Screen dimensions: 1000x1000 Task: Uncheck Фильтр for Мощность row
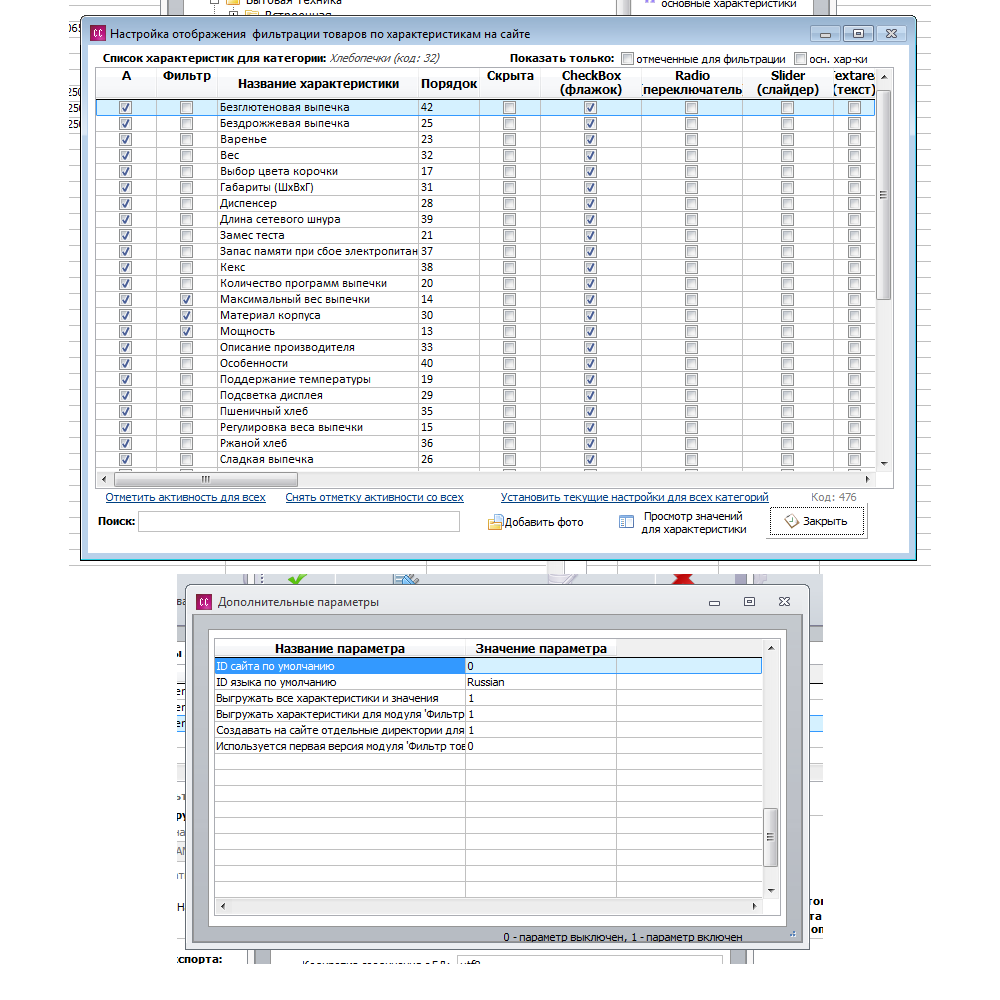point(186,331)
